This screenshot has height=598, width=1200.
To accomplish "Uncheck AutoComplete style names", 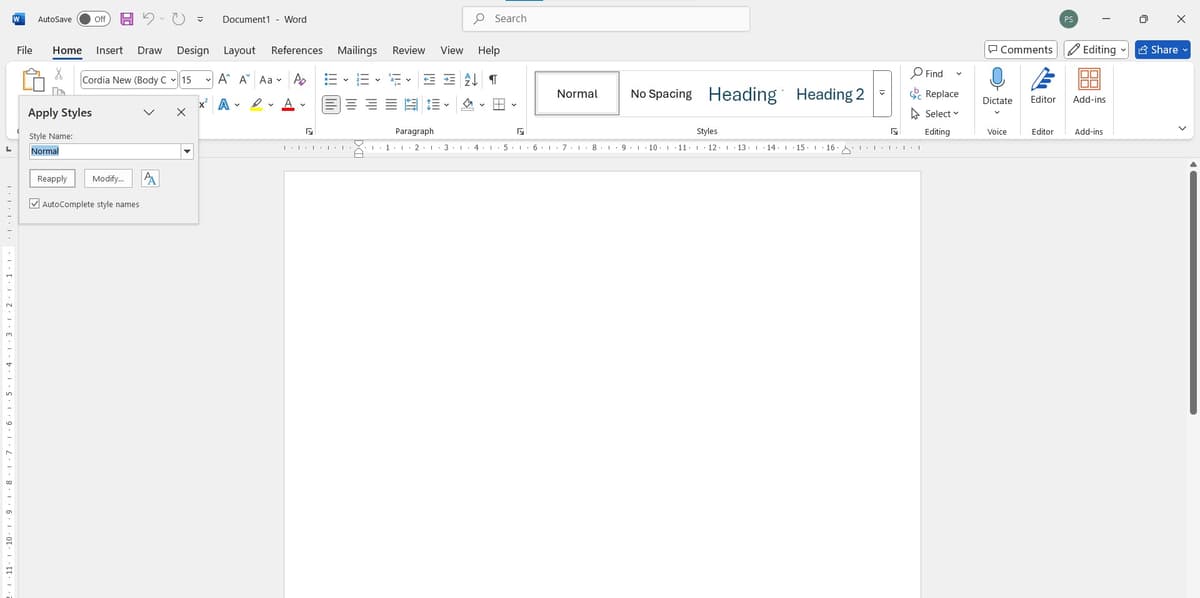I will tap(35, 204).
